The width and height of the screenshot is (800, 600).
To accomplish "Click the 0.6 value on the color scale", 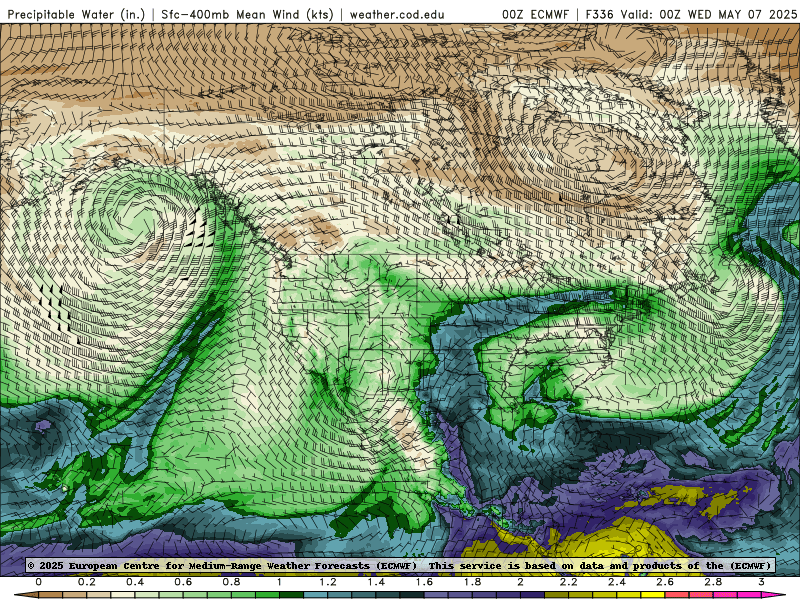I will [183, 582].
